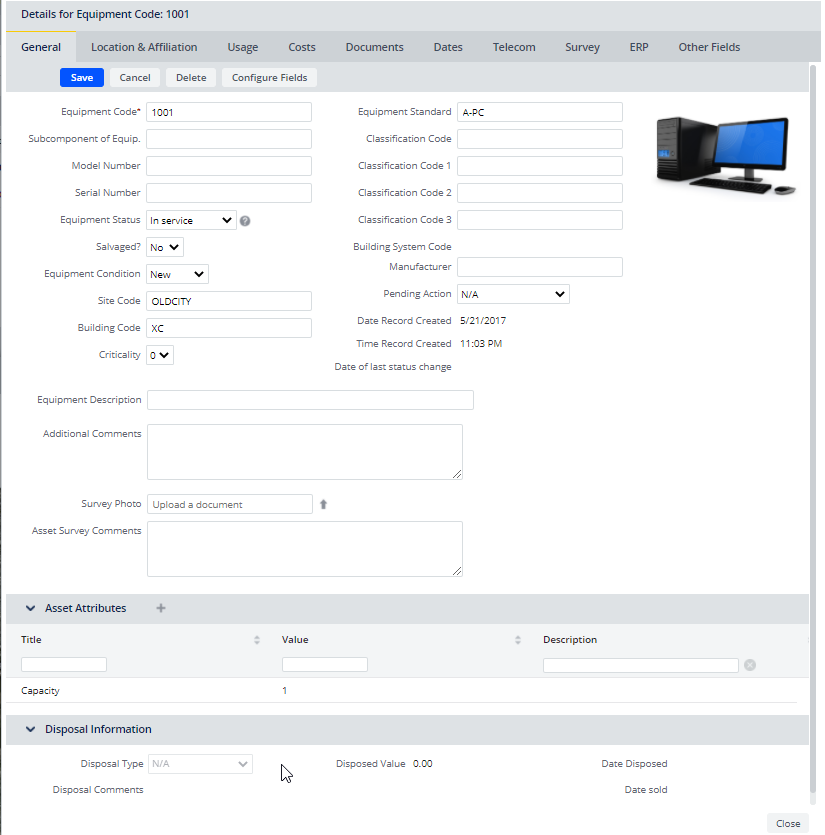Open the Equipment Condition dropdown
Image resolution: width=825 pixels, height=835 pixels.
pos(177,274)
